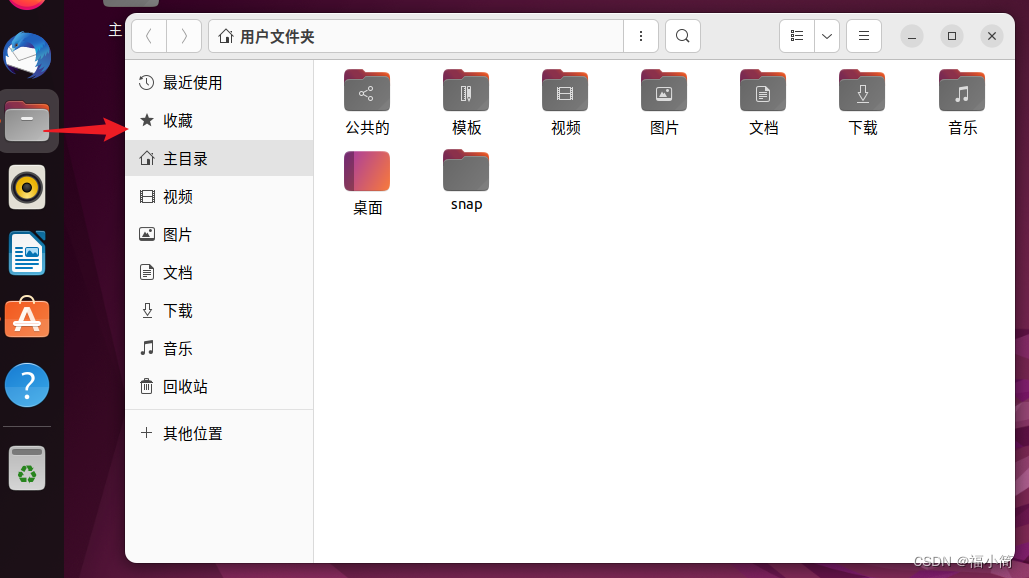Open the path bar three-dot menu

(640, 36)
